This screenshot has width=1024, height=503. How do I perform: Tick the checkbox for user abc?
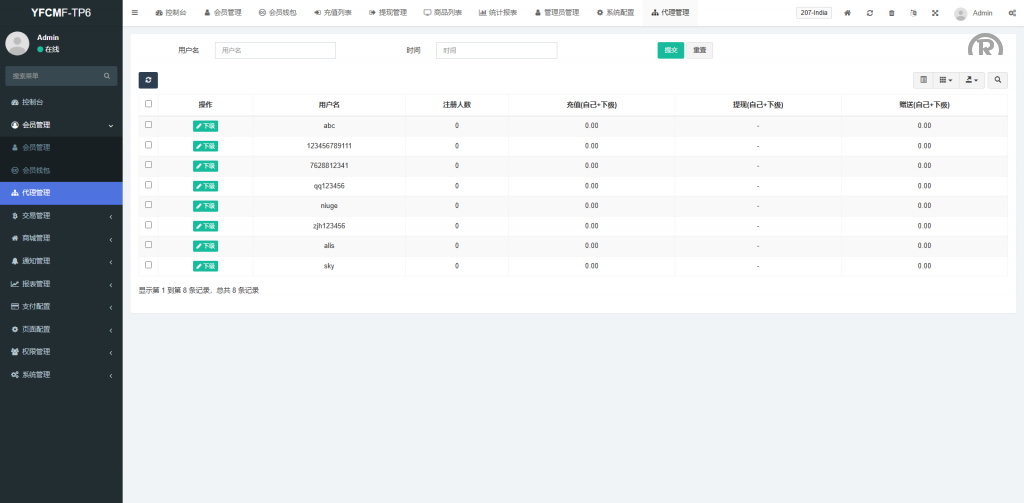click(149, 125)
